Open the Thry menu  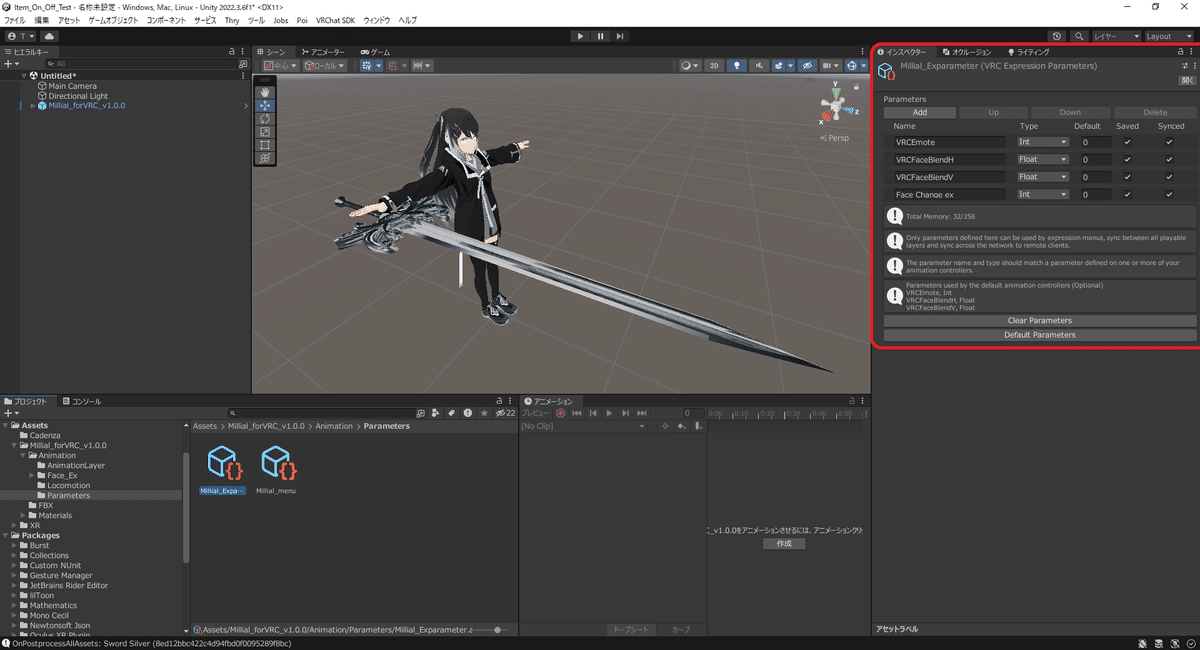(x=232, y=20)
